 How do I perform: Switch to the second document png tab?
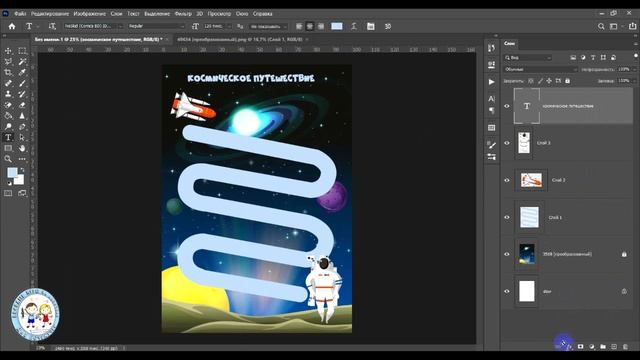click(241, 40)
